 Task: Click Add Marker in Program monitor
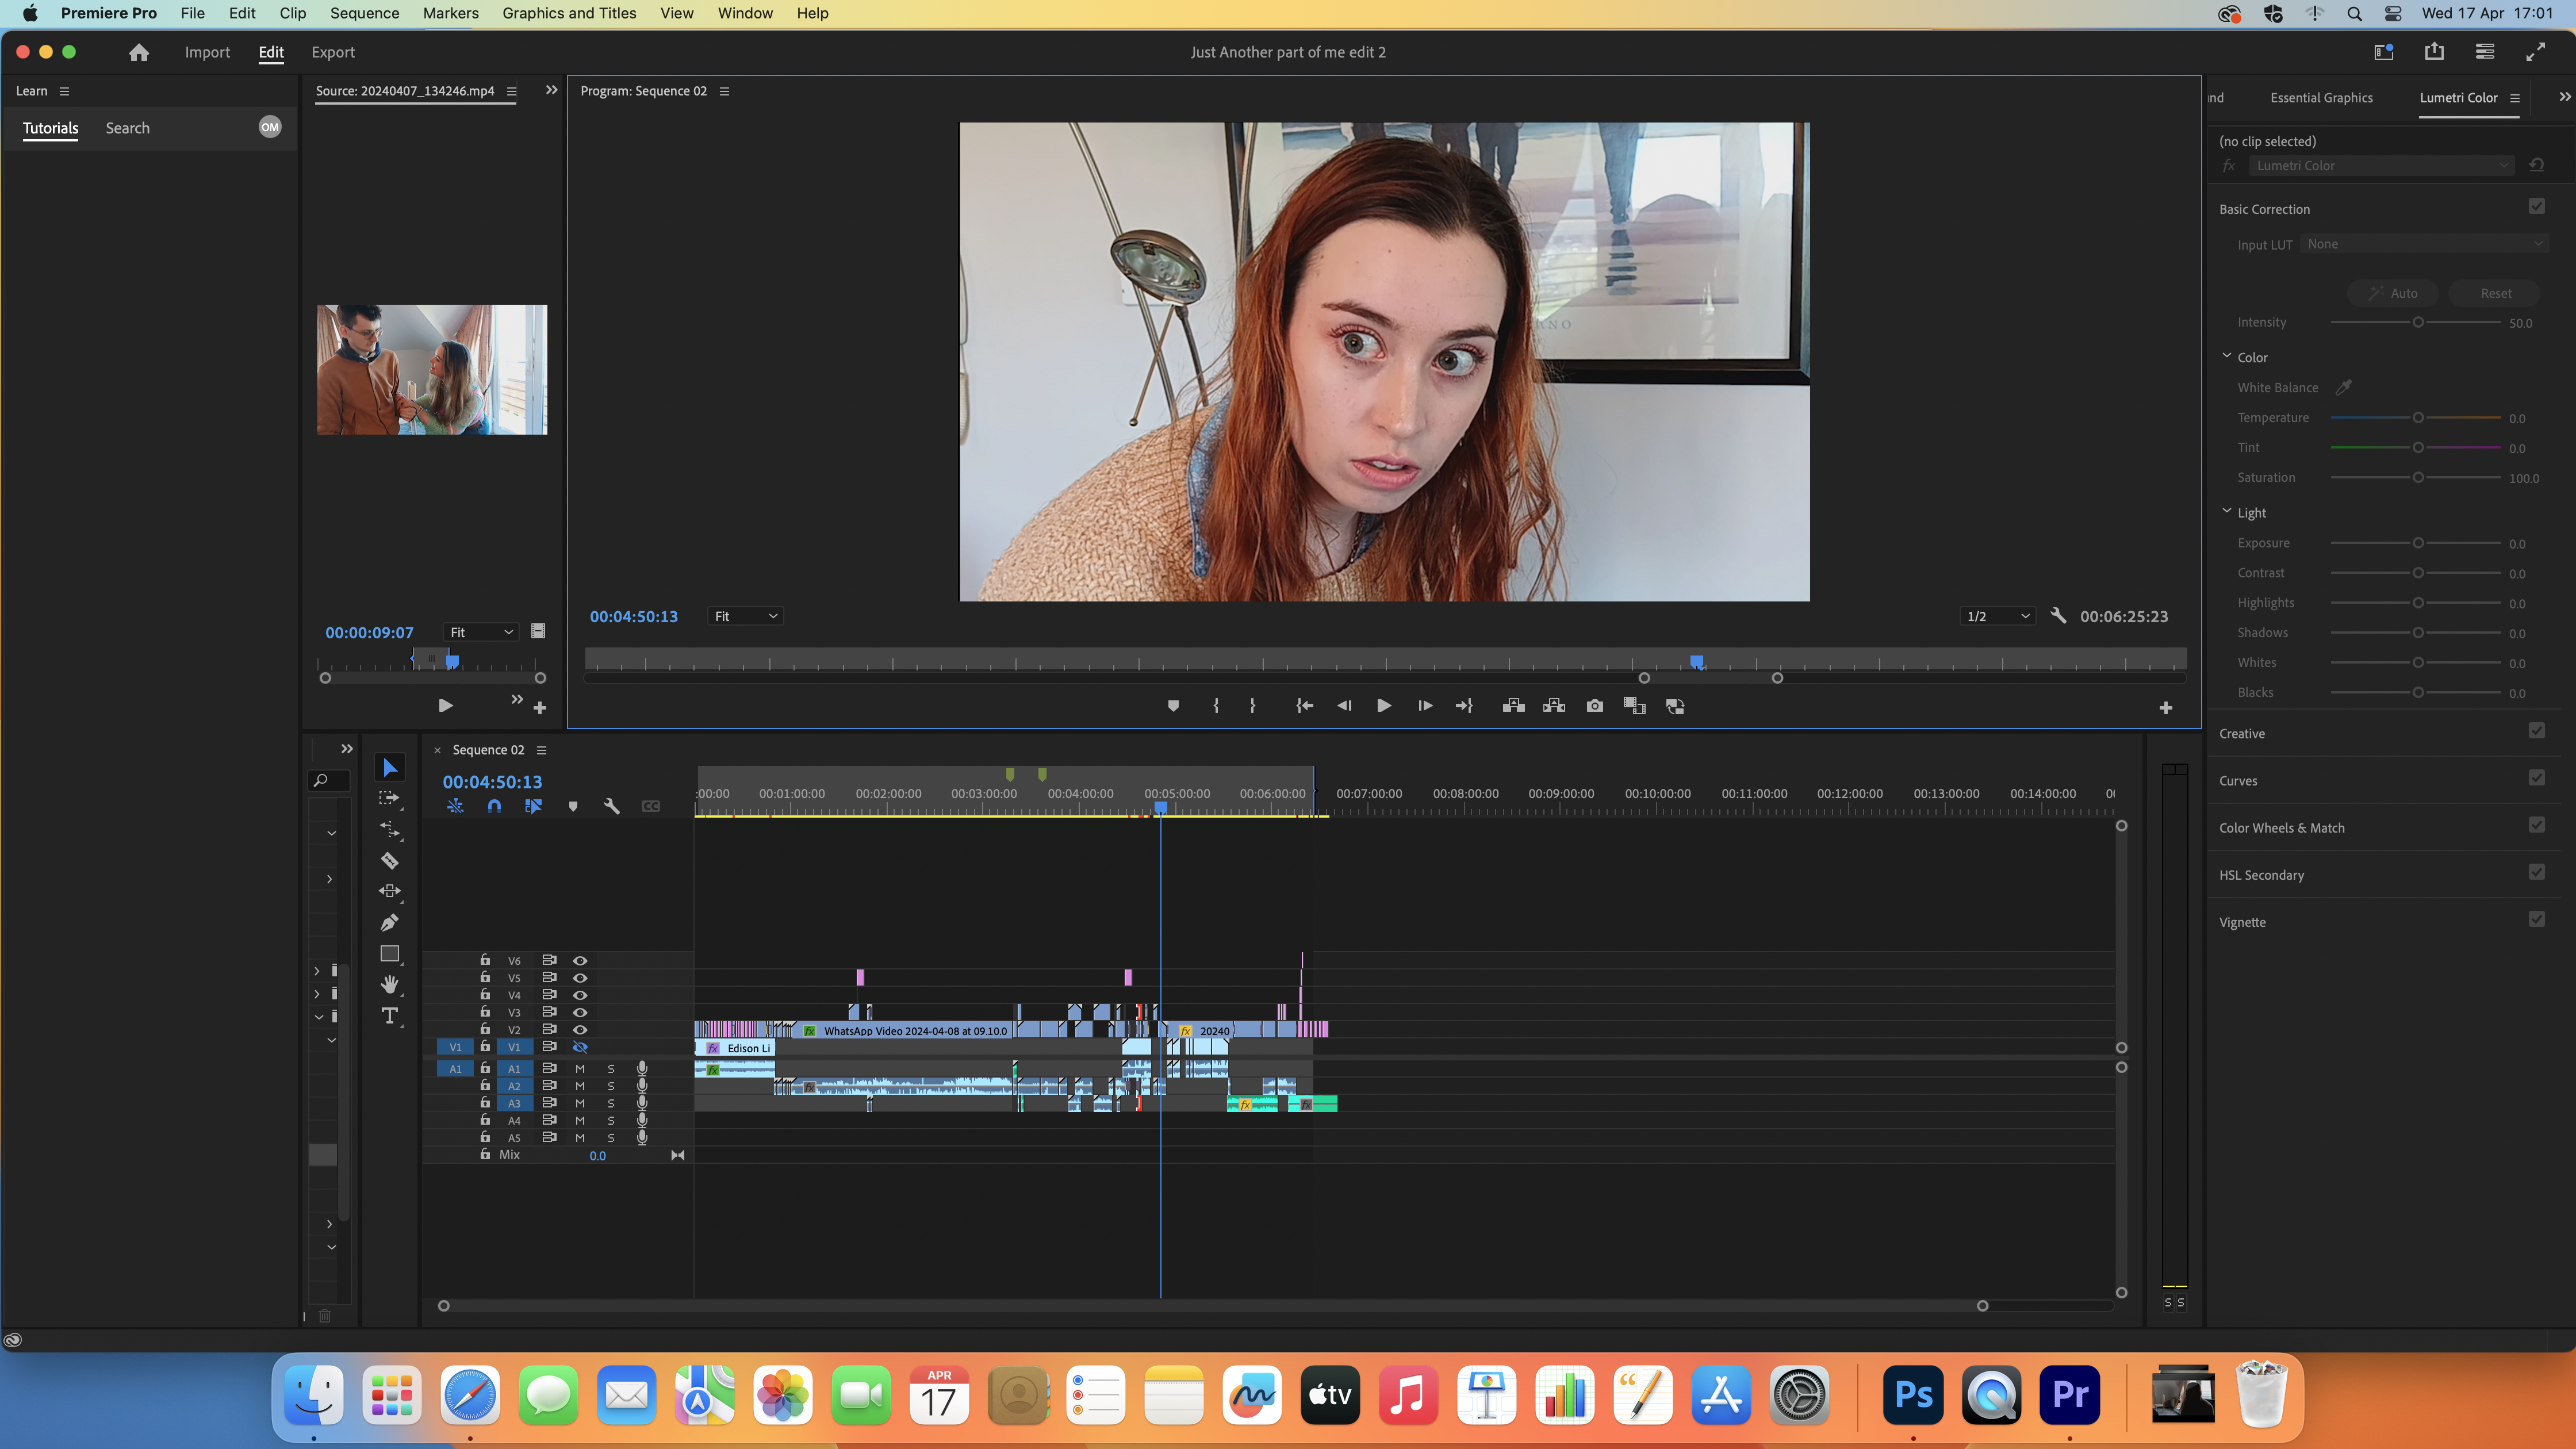click(x=1173, y=706)
